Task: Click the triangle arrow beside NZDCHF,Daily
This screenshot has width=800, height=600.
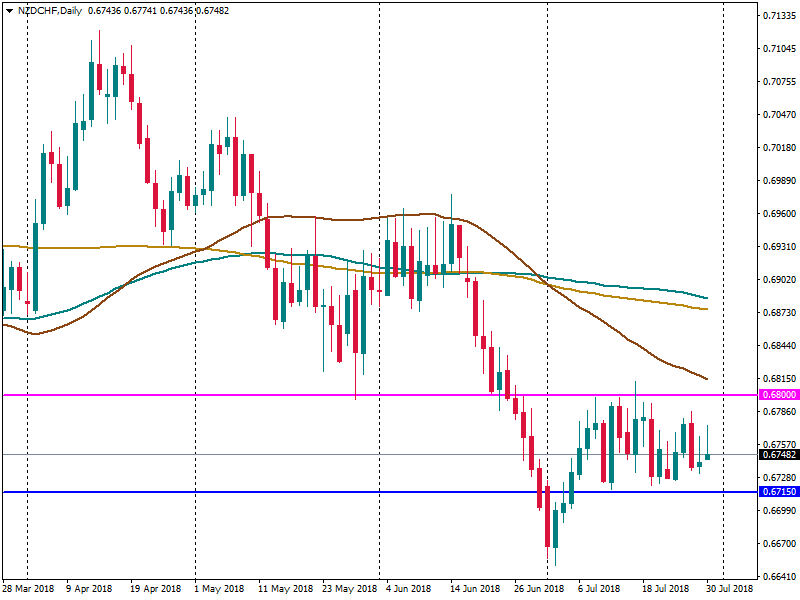Action: [9, 11]
